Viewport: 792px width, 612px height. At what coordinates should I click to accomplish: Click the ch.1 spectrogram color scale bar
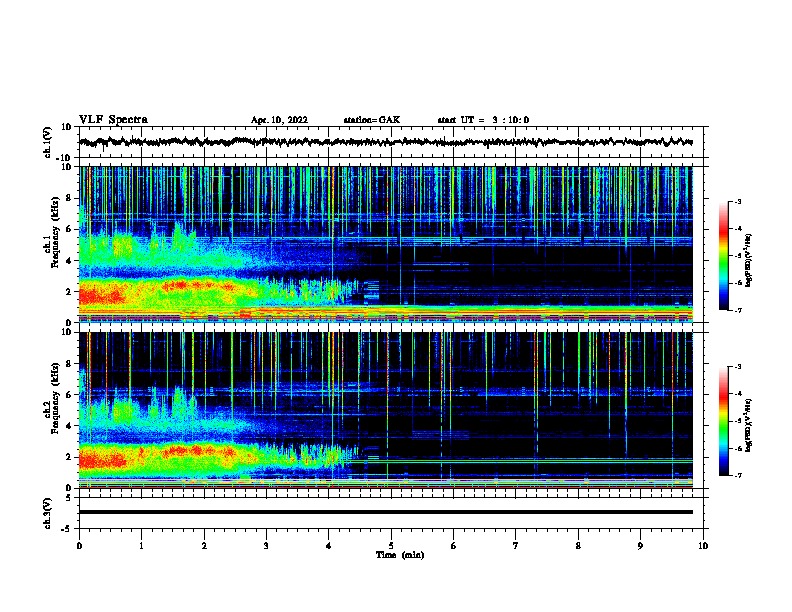pos(724,256)
